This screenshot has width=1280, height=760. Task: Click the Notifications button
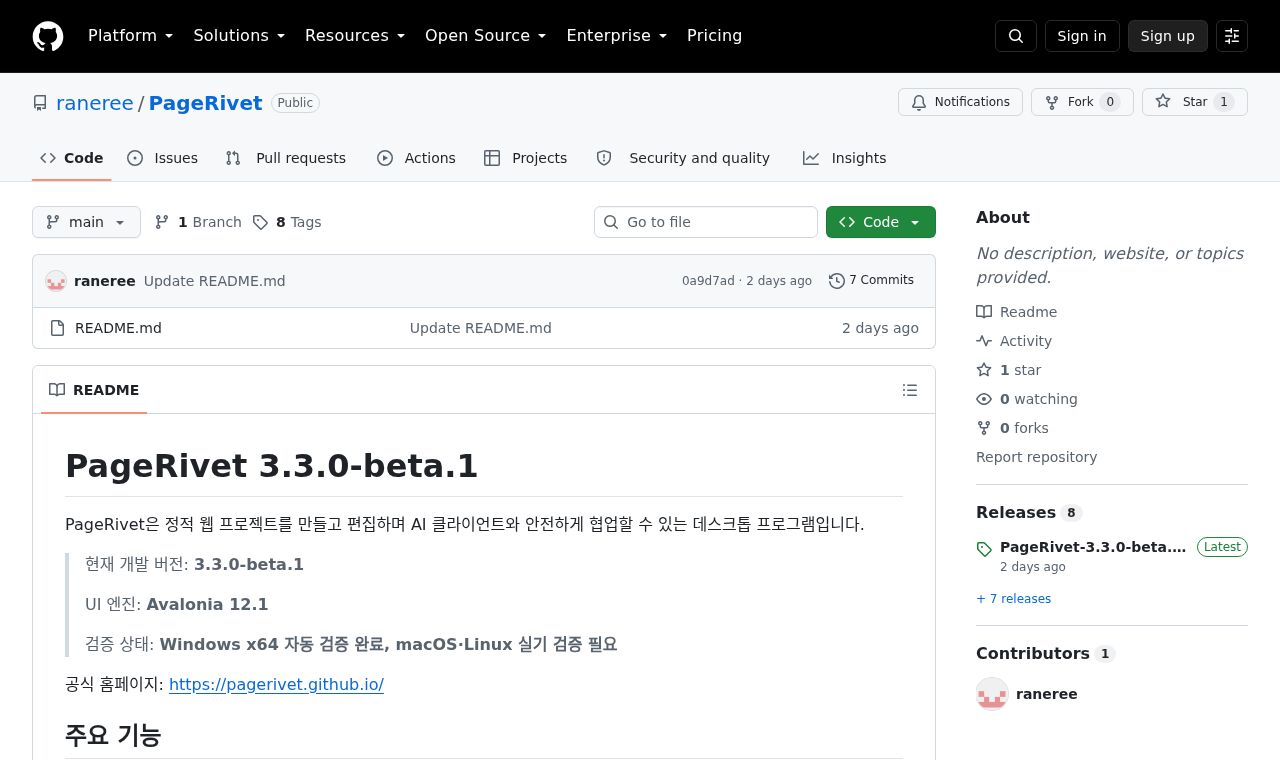click(x=961, y=102)
